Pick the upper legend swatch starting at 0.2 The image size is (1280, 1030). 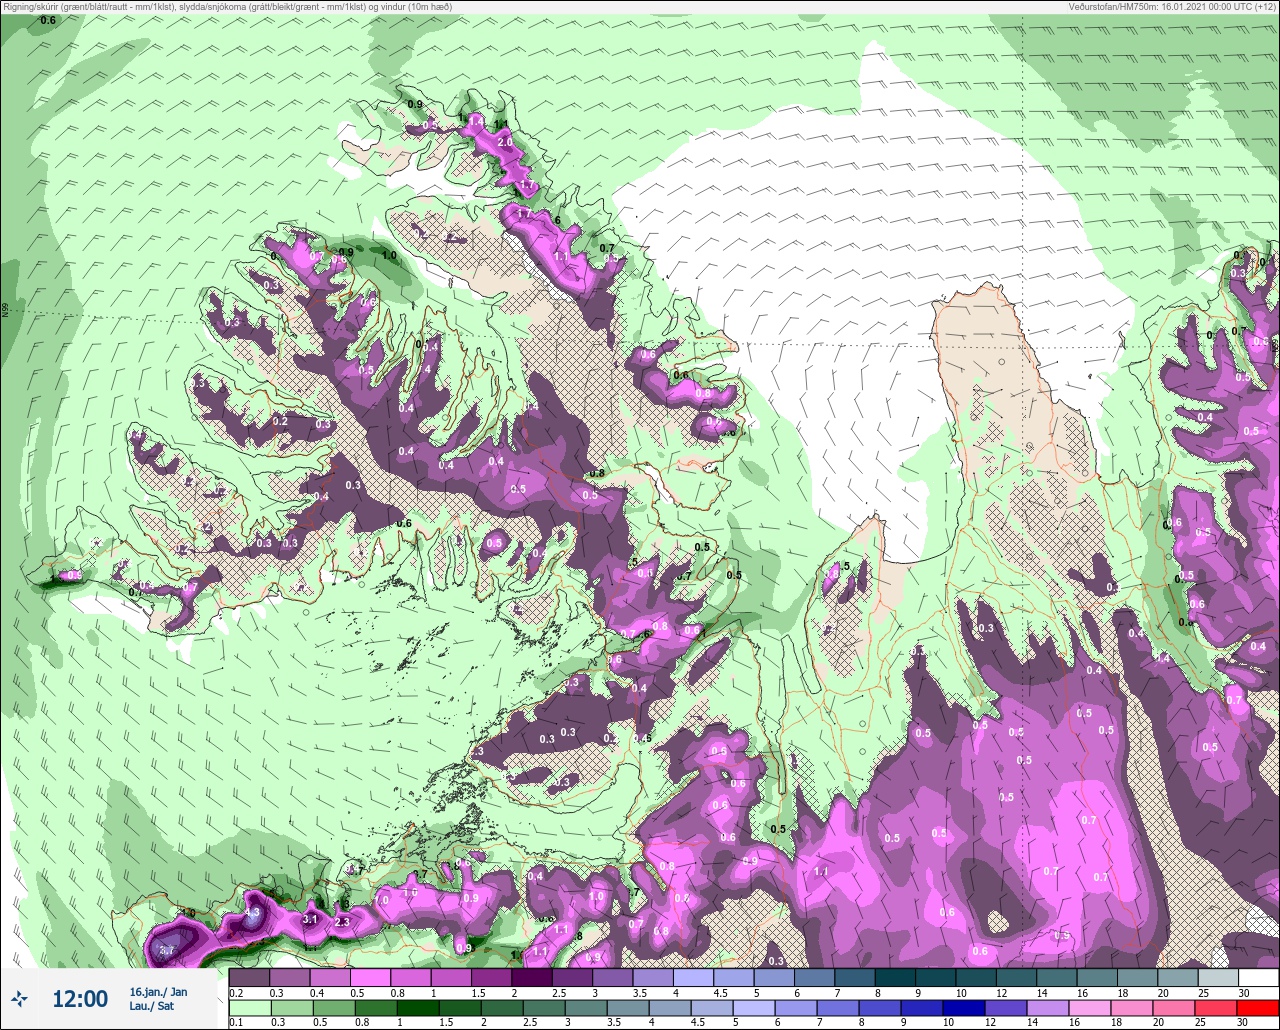click(249, 977)
